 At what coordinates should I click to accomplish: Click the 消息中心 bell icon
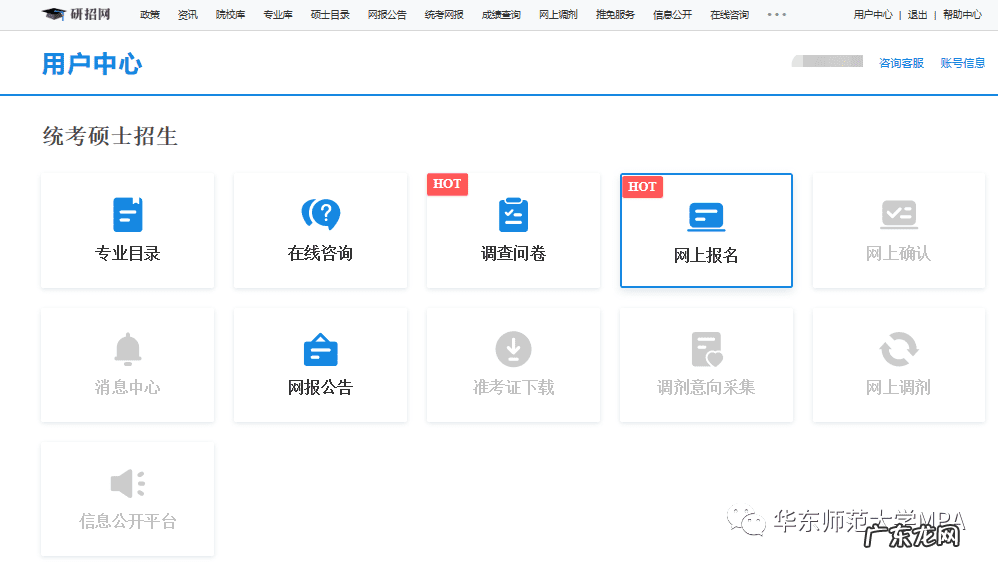click(128, 350)
